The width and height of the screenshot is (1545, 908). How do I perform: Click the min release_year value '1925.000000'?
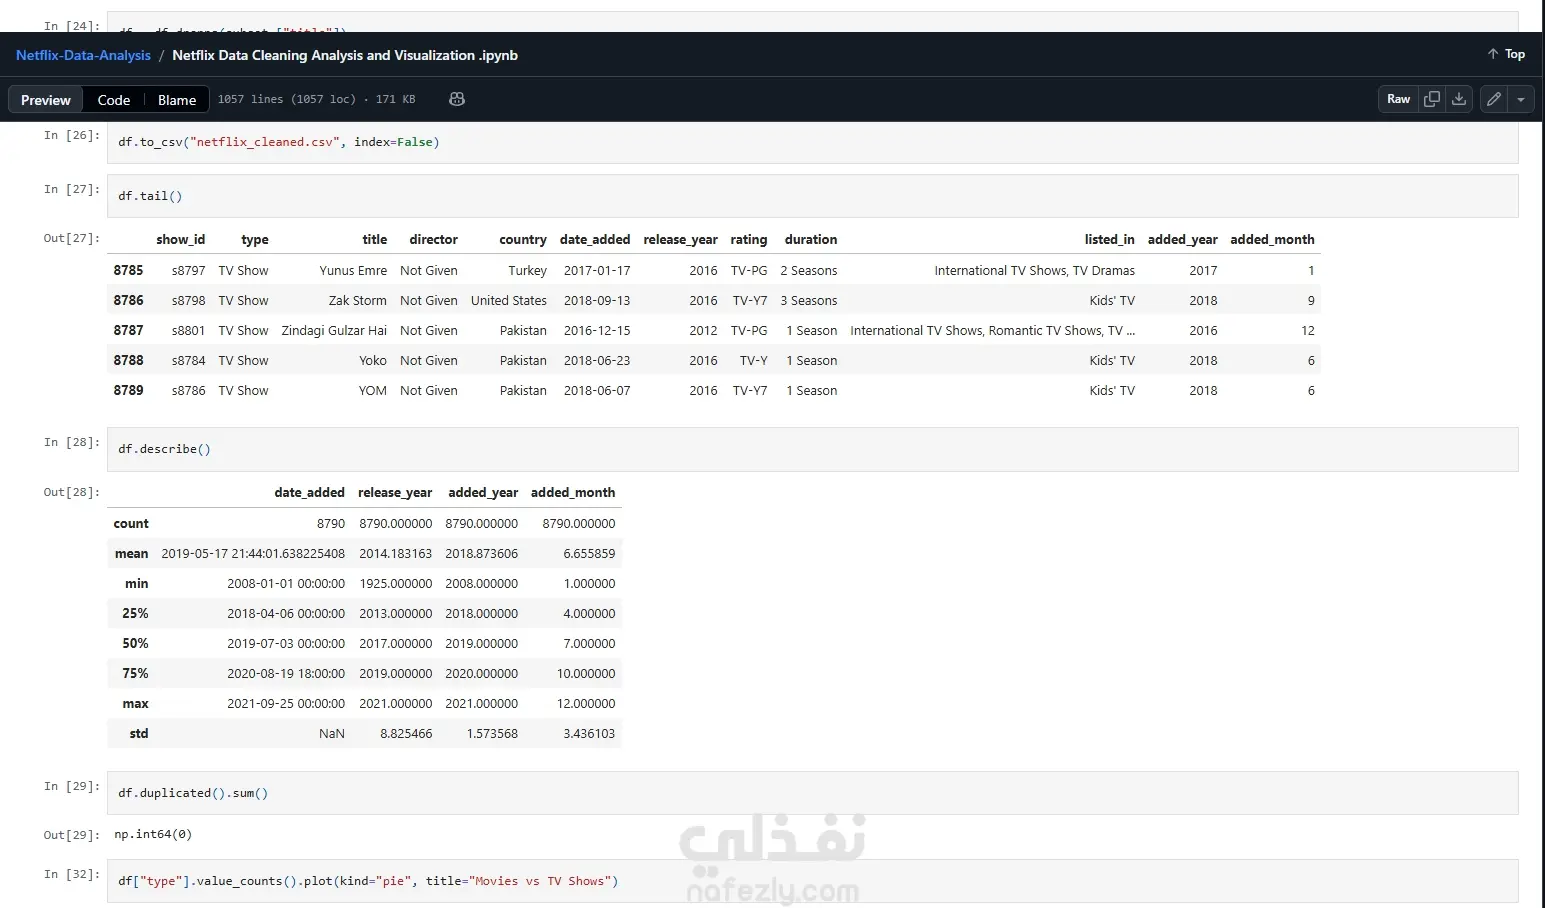pos(396,584)
